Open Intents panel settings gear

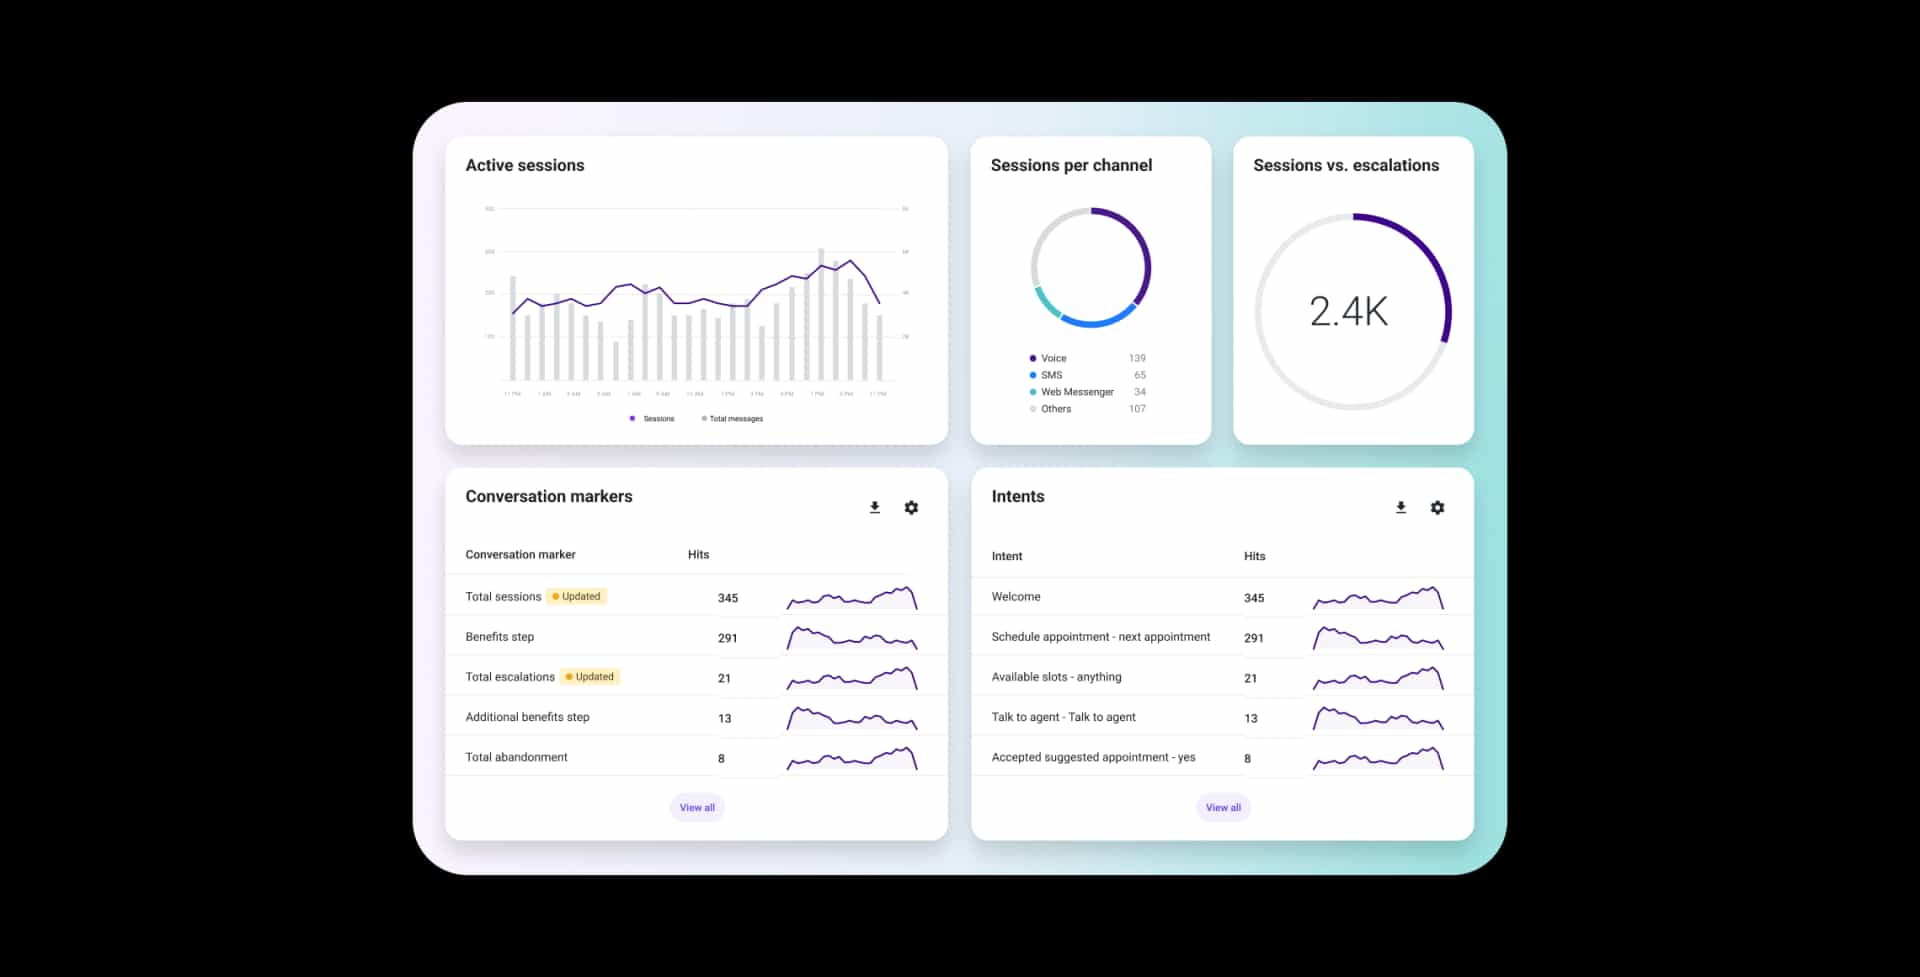(x=1437, y=508)
